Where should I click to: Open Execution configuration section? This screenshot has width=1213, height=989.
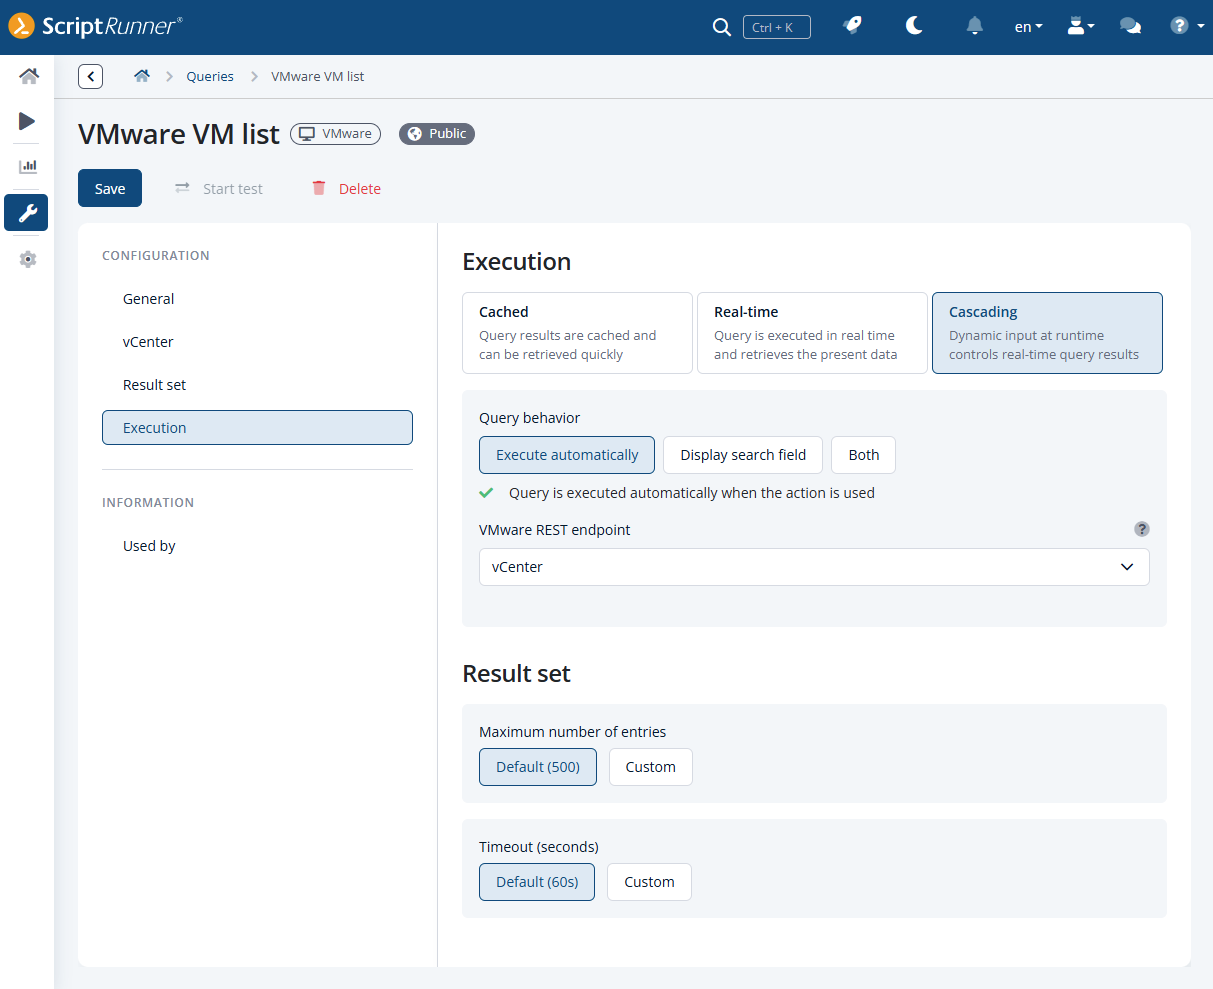pyautogui.click(x=257, y=428)
